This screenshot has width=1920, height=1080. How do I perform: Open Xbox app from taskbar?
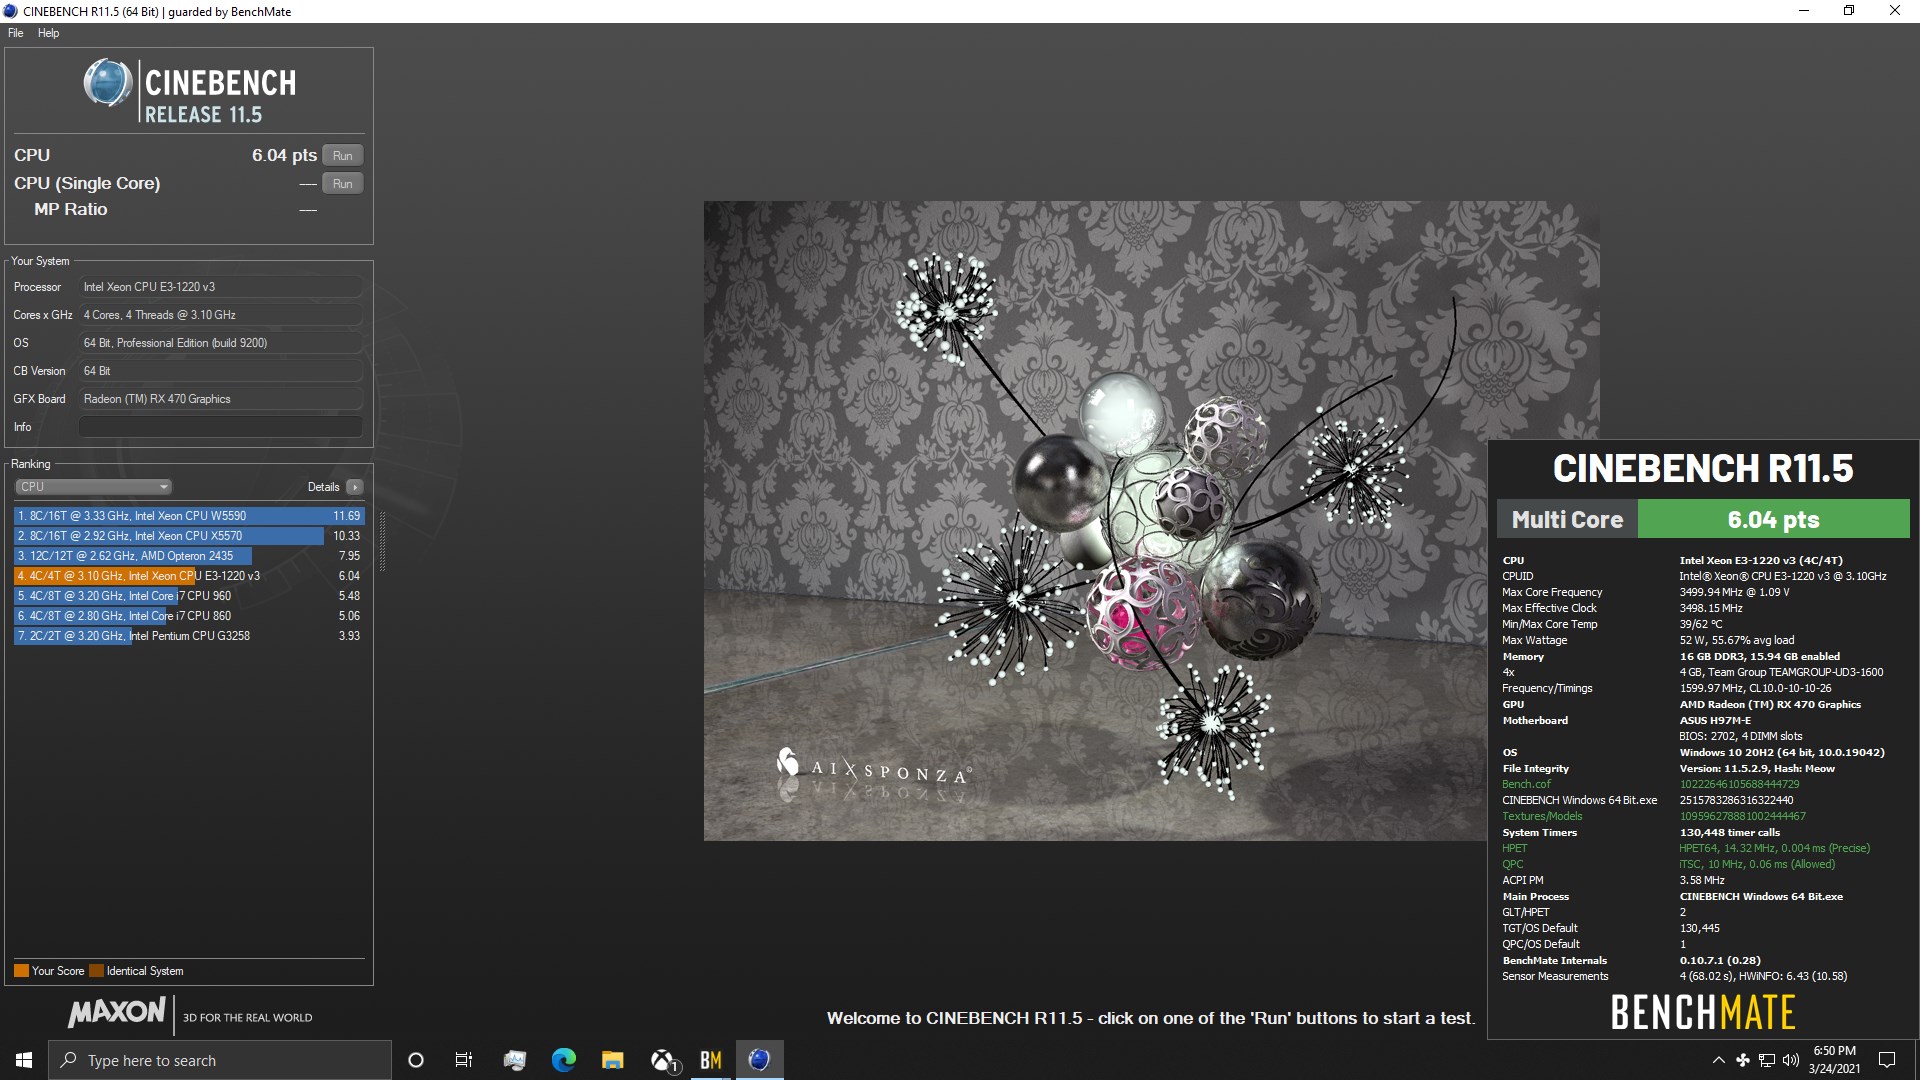664,1060
